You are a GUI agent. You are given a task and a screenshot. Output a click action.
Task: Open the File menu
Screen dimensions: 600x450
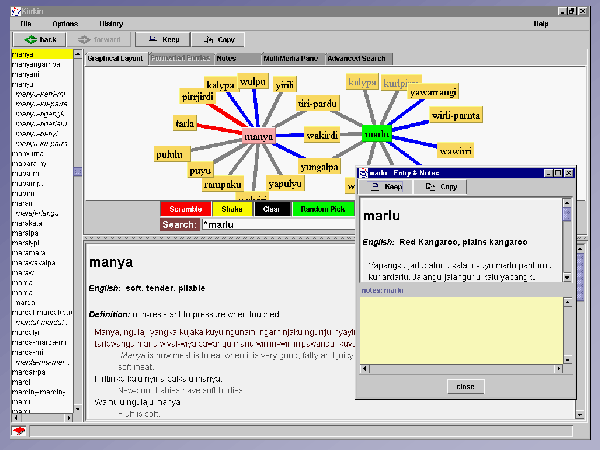25,22
